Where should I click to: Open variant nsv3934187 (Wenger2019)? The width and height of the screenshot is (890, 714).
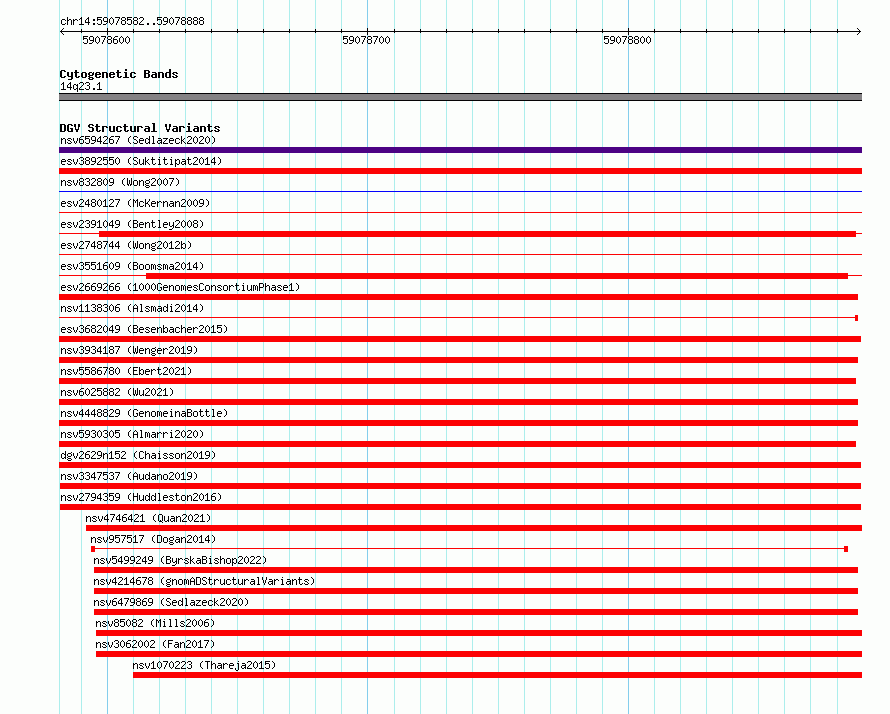[x=129, y=350]
